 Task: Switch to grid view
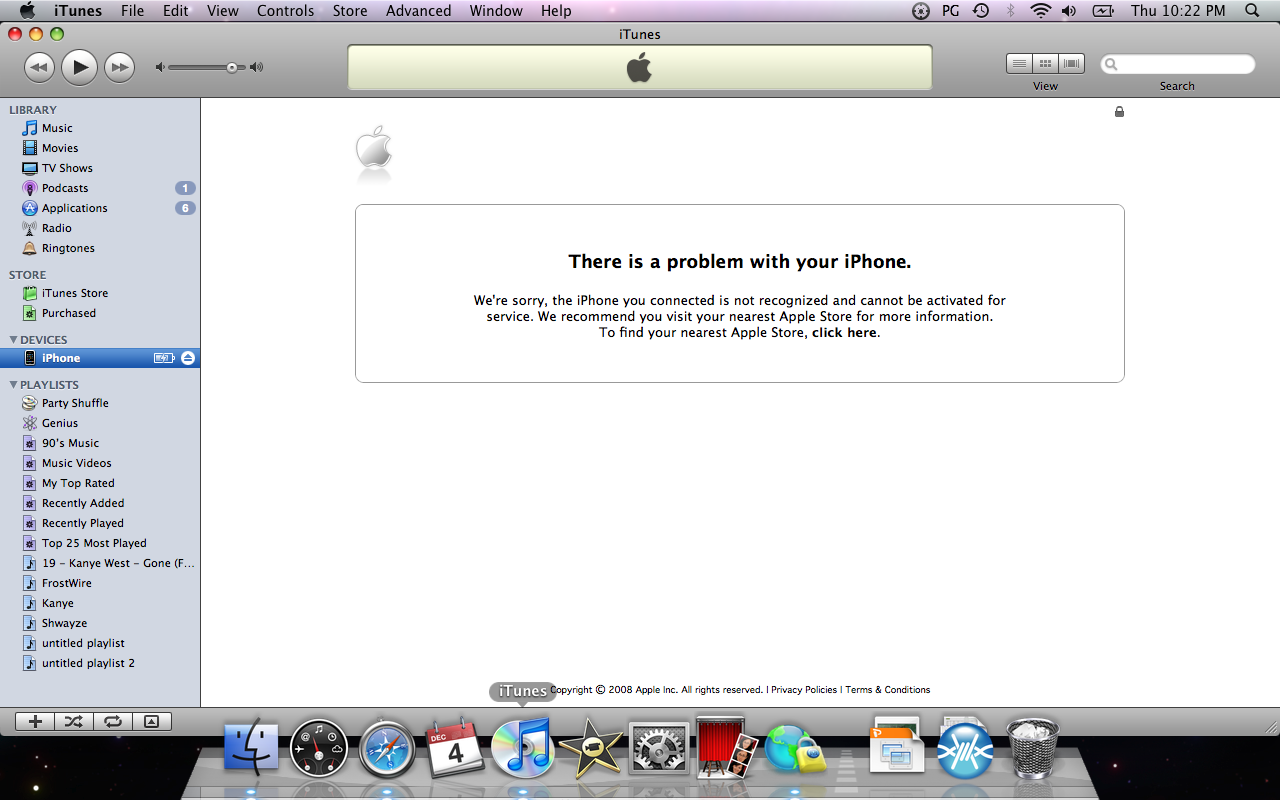point(1045,64)
